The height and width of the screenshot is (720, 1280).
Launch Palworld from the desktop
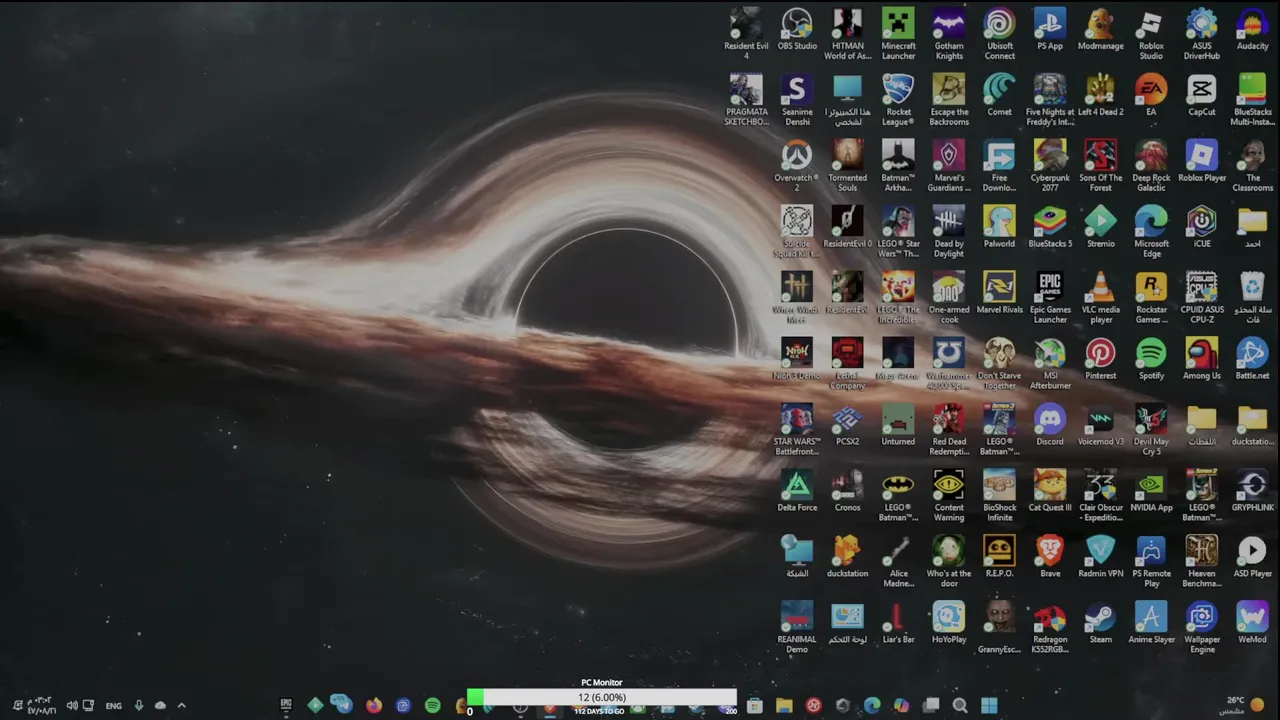click(x=999, y=227)
